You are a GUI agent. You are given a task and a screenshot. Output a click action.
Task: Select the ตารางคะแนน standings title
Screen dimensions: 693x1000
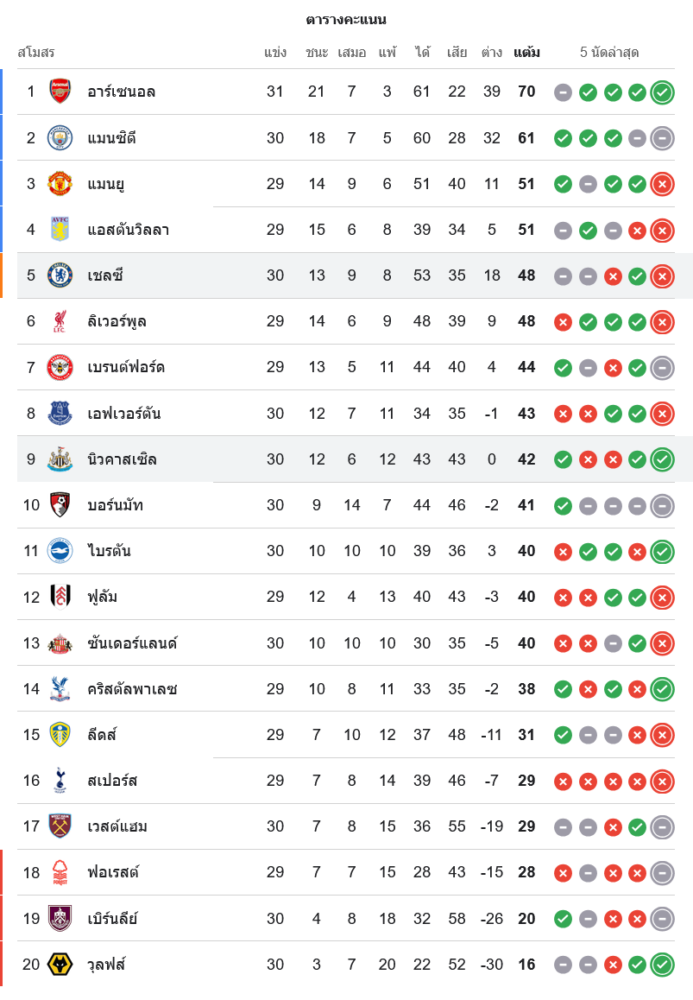tap(346, 19)
